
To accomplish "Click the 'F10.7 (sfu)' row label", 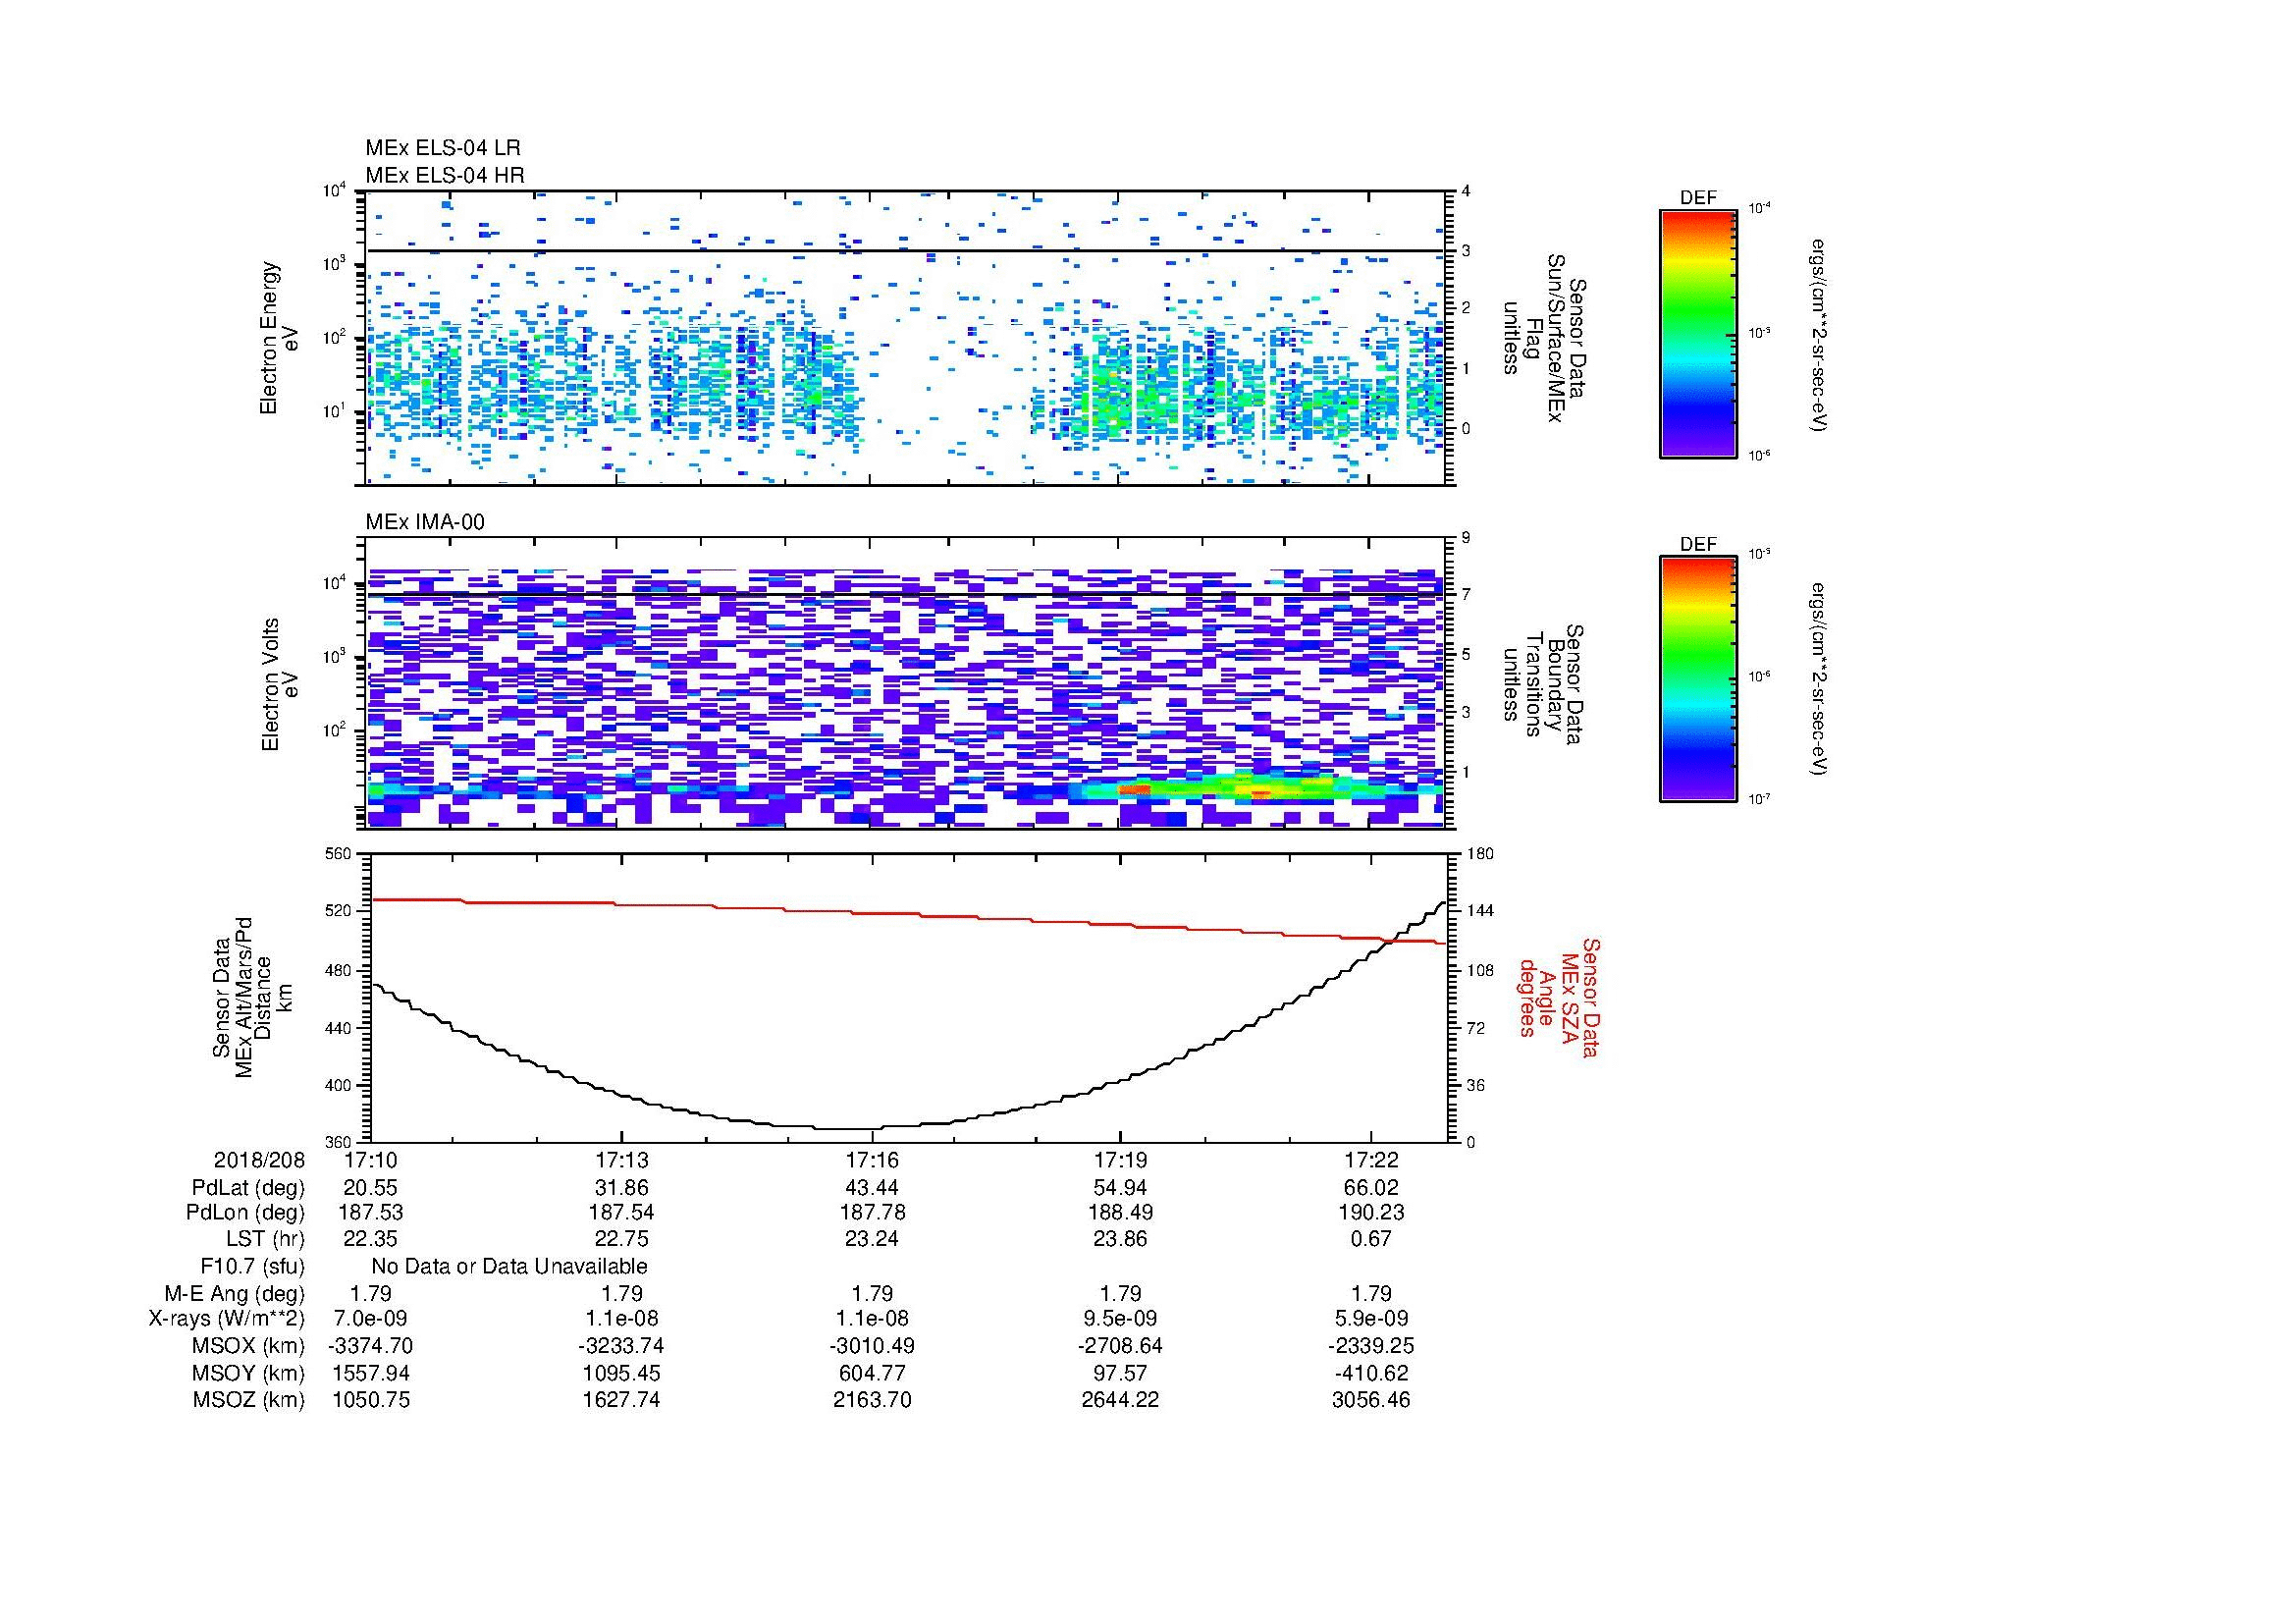I will coord(252,1267).
